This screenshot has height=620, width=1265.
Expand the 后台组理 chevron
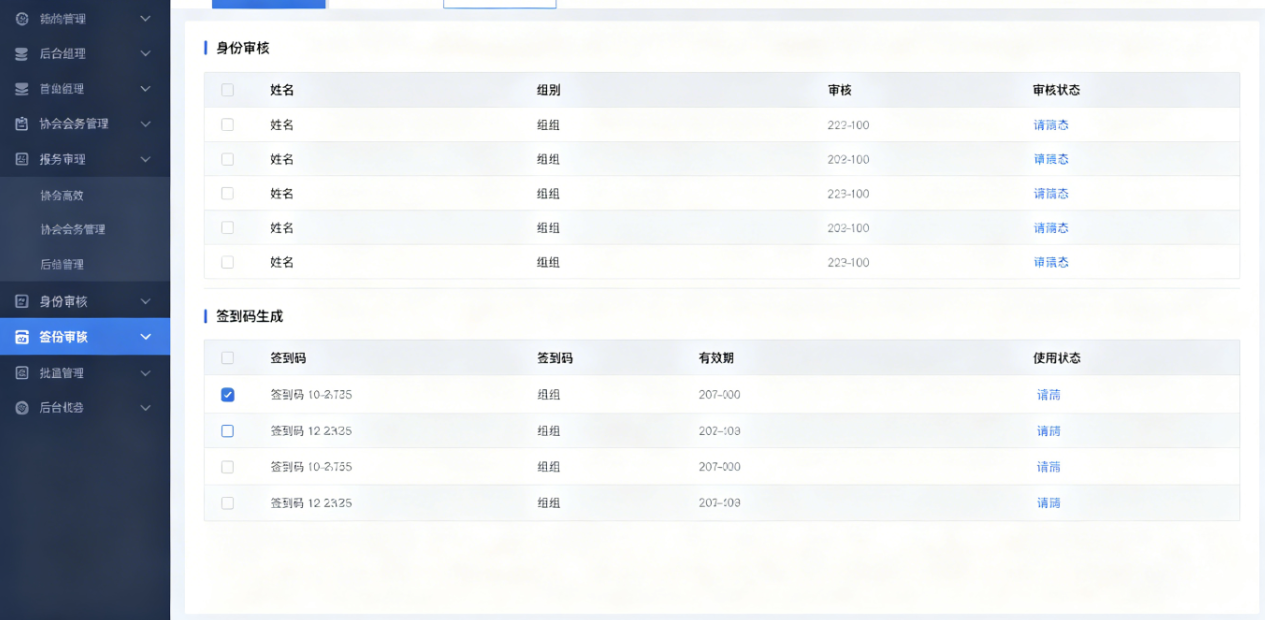145,54
